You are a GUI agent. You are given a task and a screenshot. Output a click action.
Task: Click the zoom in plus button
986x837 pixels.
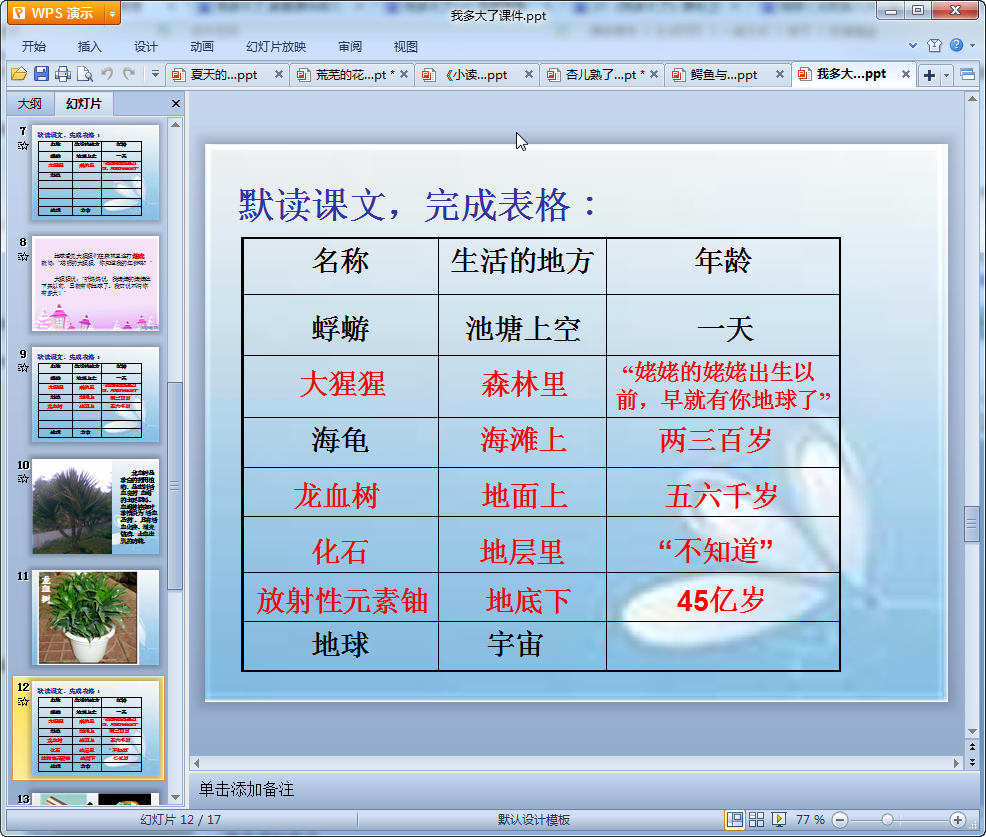coord(957,820)
